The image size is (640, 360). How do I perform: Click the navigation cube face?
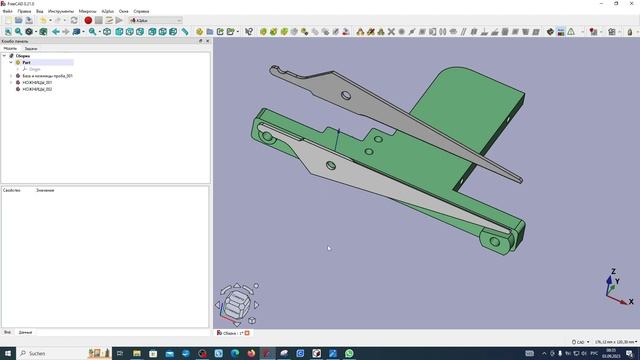pyautogui.click(x=237, y=304)
